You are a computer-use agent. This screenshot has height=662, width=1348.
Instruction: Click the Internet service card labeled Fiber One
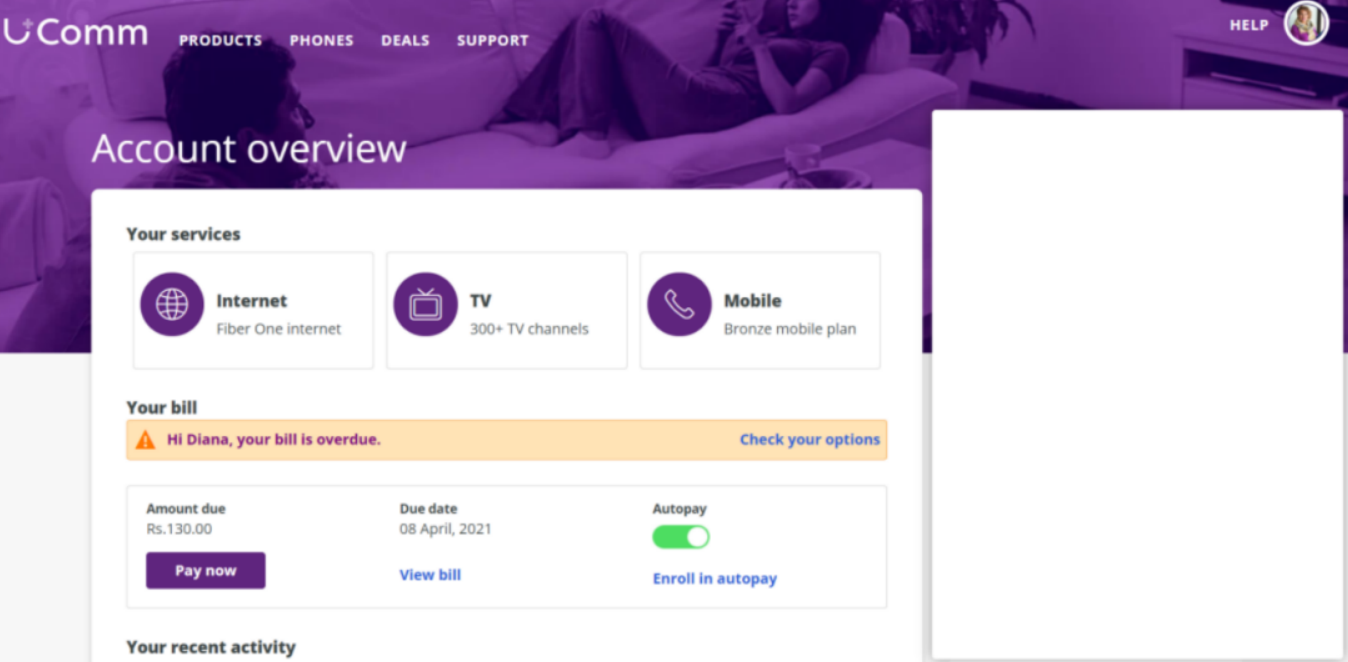point(252,311)
